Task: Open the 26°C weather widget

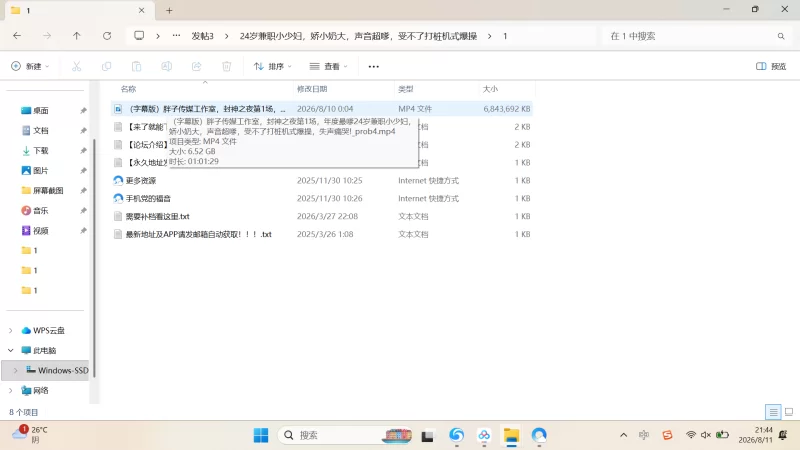Action: 30,435
